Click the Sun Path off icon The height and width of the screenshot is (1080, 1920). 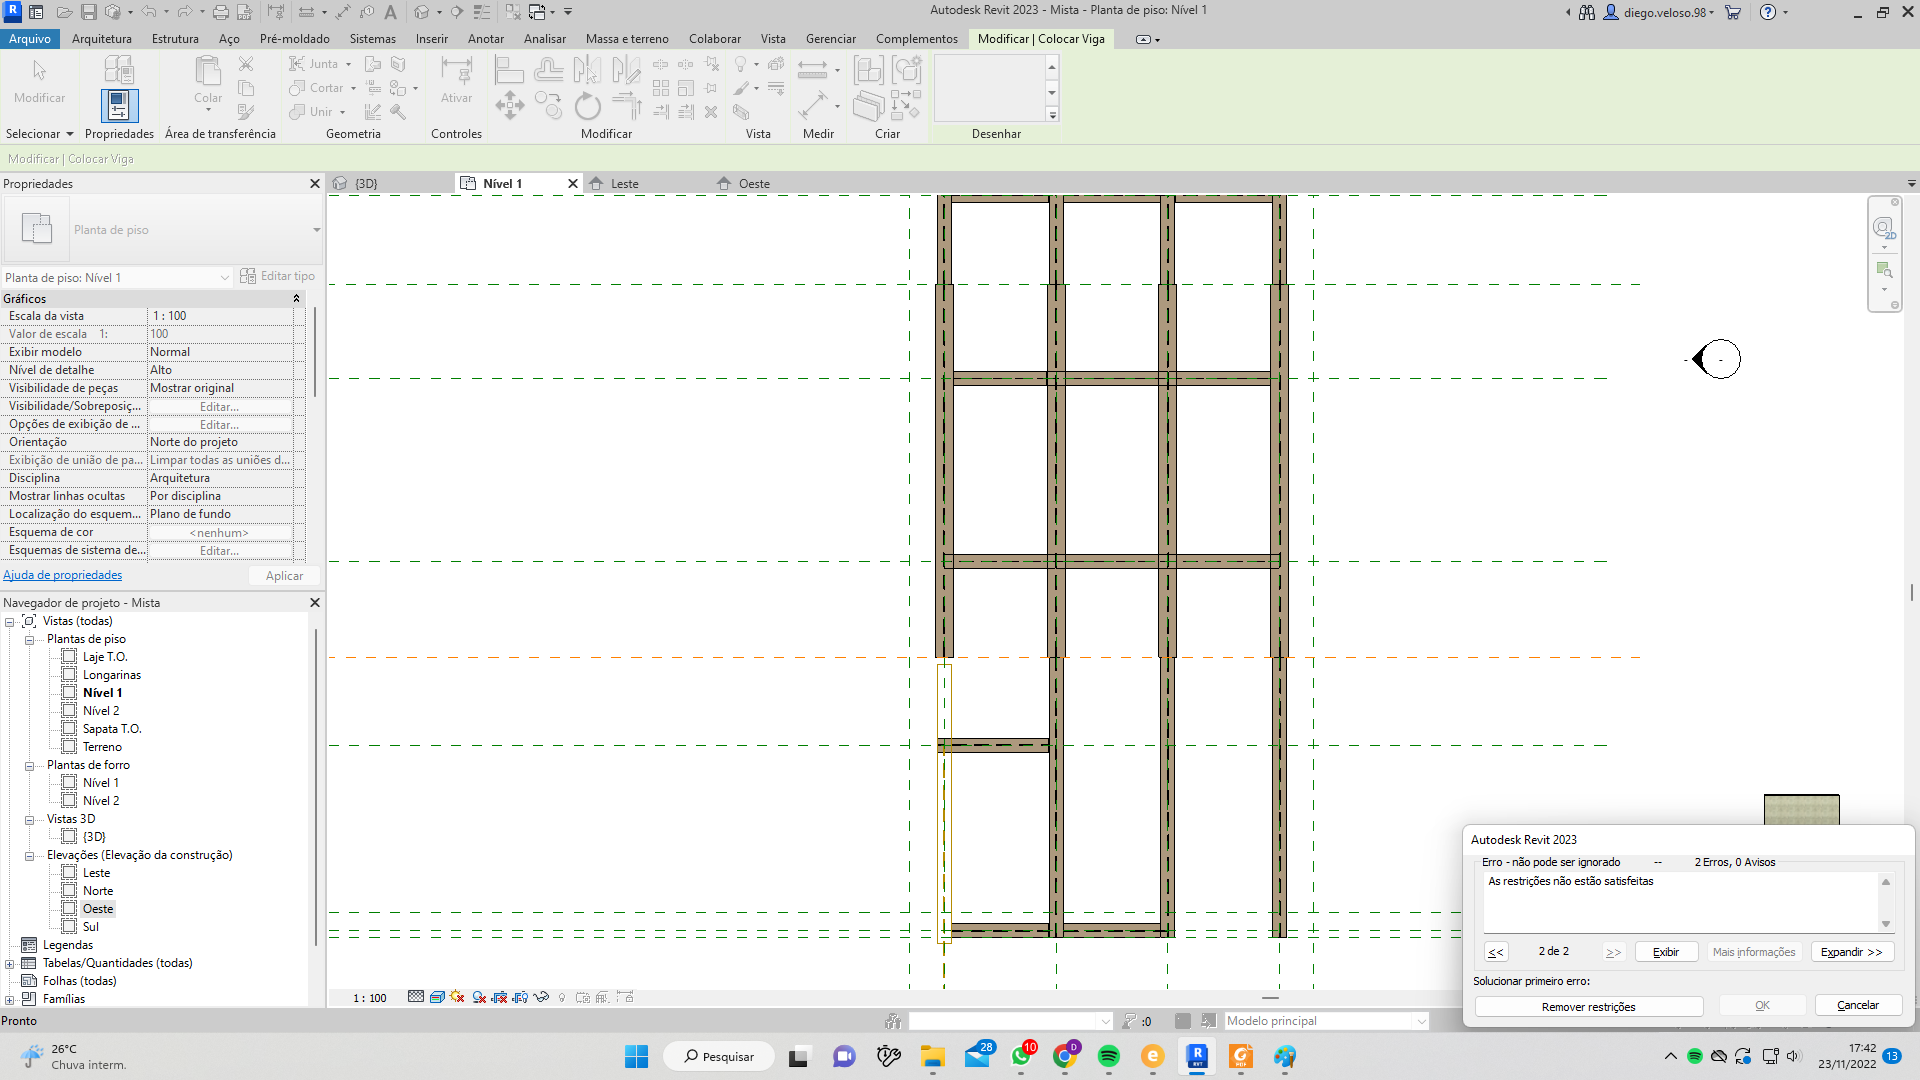tap(457, 997)
